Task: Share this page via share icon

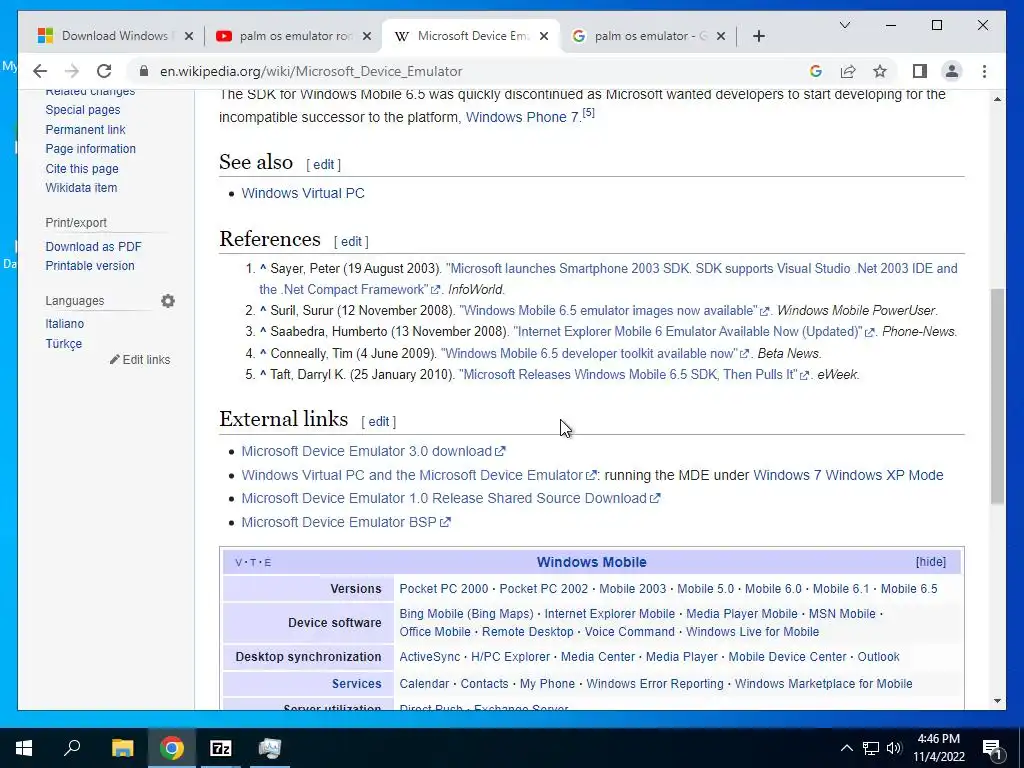Action: (848, 71)
